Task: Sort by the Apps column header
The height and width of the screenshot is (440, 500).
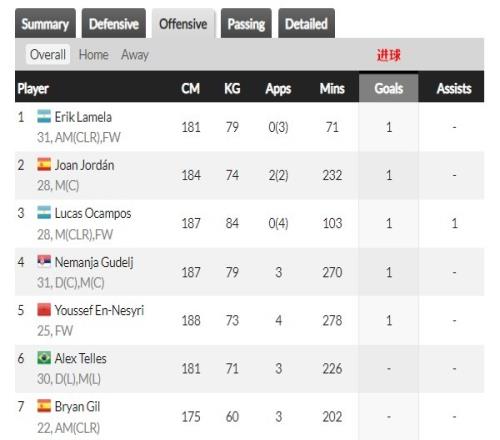Action: [x=278, y=89]
